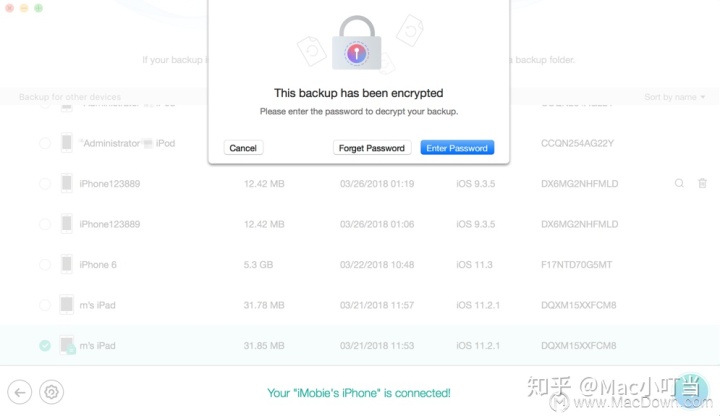The width and height of the screenshot is (720, 416).
Task: Click the Backup for other devices header
Action: pyautogui.click(x=70, y=97)
